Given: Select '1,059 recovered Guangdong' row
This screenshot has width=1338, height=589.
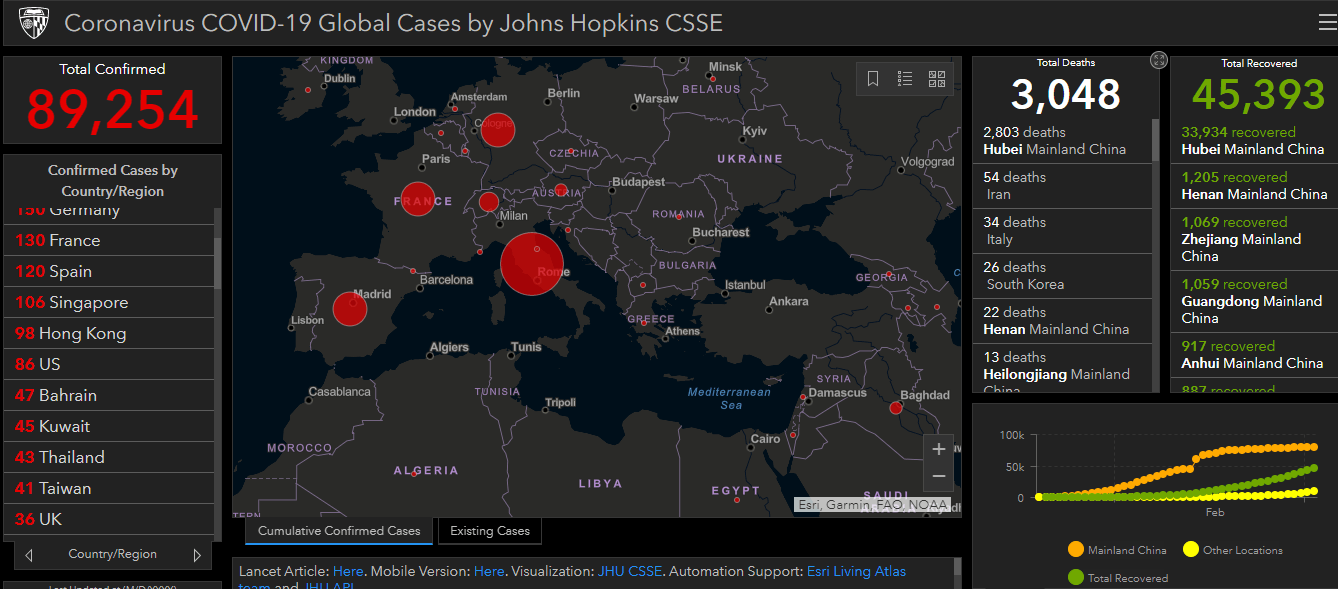Looking at the screenshot, I should click(x=1254, y=301).
